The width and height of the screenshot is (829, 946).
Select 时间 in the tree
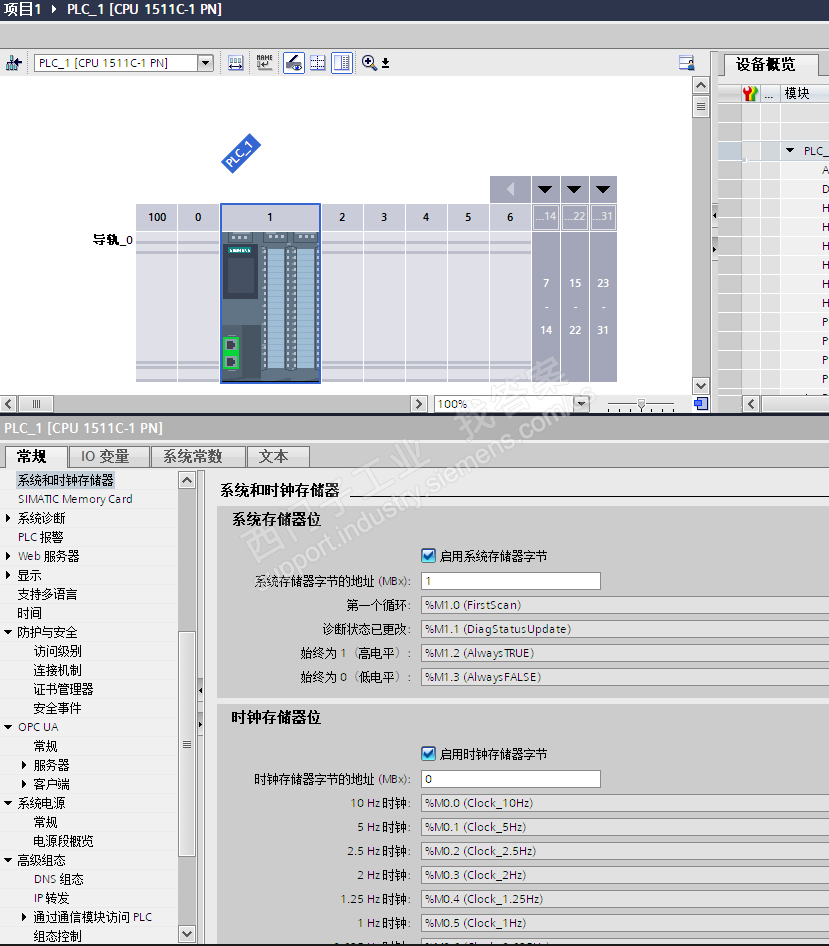tap(29, 613)
